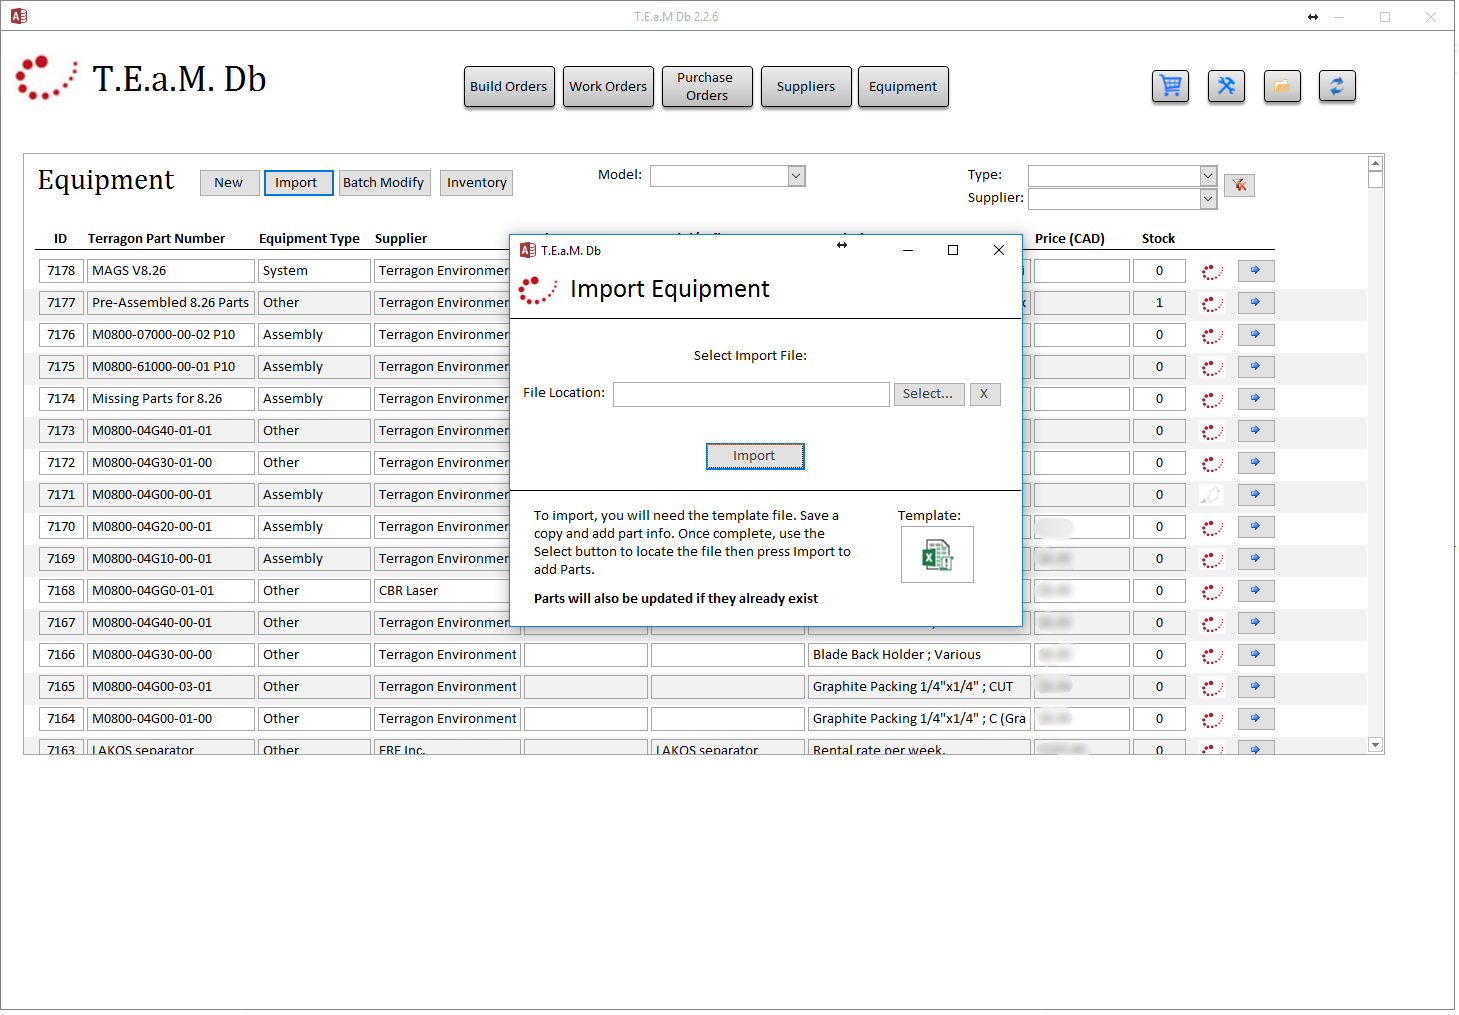Click M0800-61000-00-01 P10 part number
Viewport: 1459px width, 1015px height.
(x=171, y=367)
